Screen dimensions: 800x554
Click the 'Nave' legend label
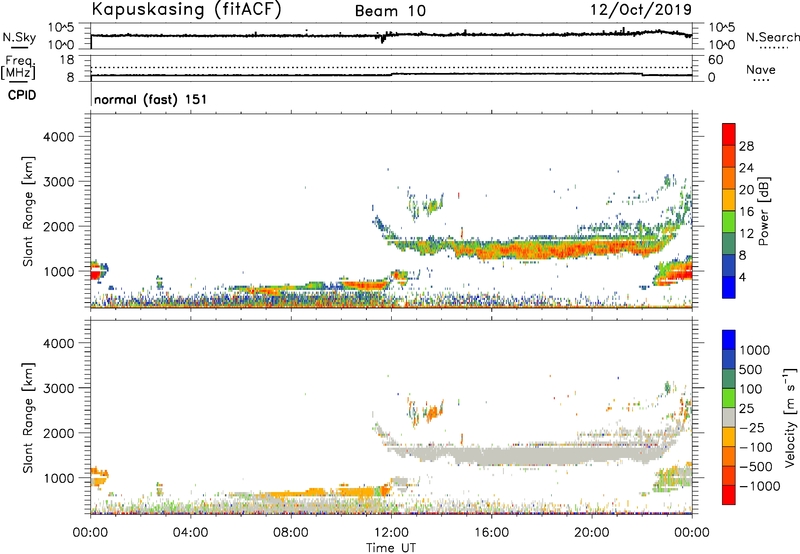pos(761,69)
